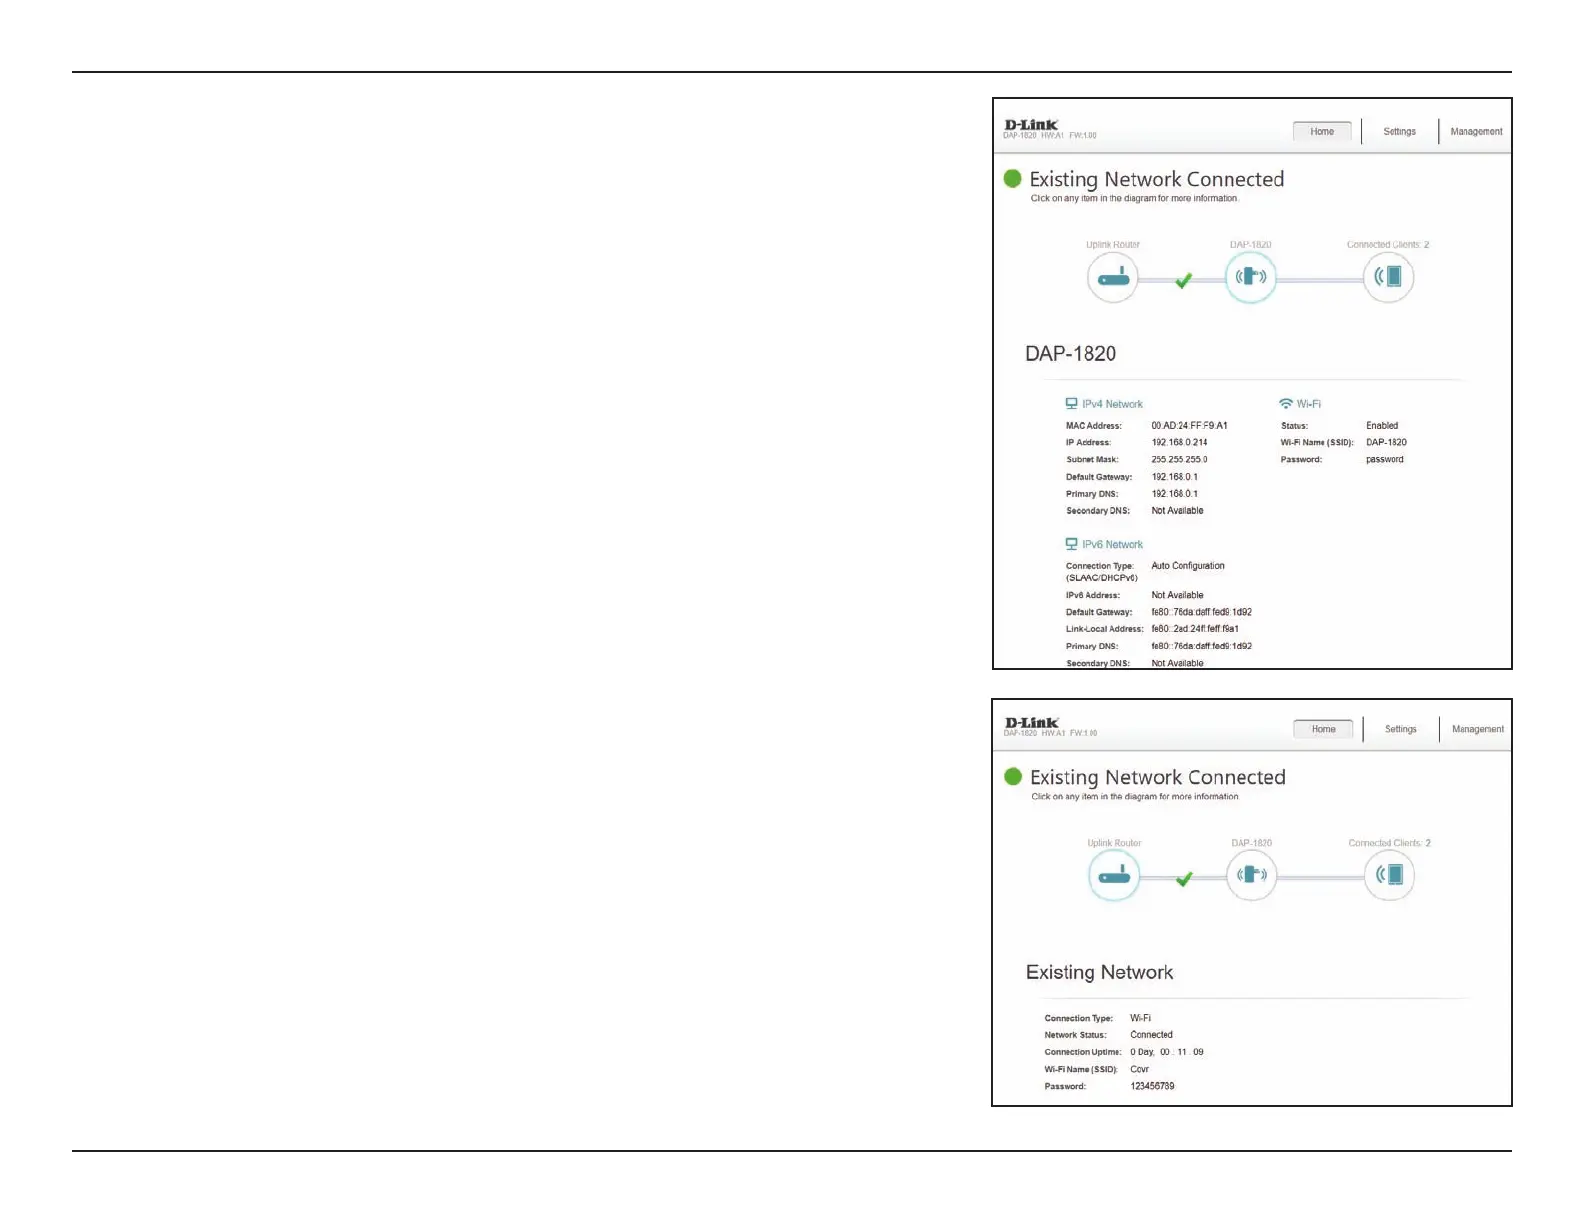1584x1224 pixels.
Task: Click the Uplink Router icon on the DAP-1820 details page
Action: pyautogui.click(x=1113, y=277)
